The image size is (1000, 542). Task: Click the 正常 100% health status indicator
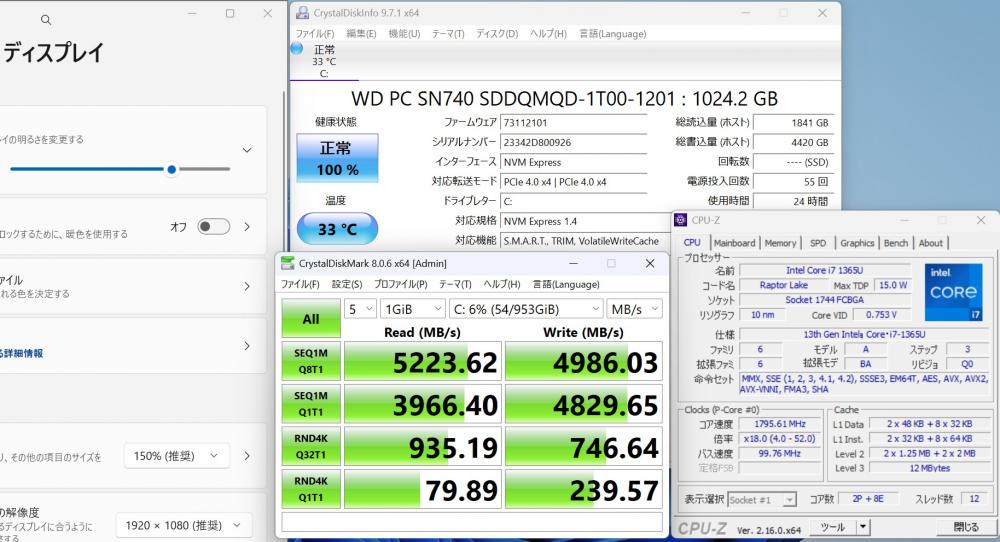337,159
